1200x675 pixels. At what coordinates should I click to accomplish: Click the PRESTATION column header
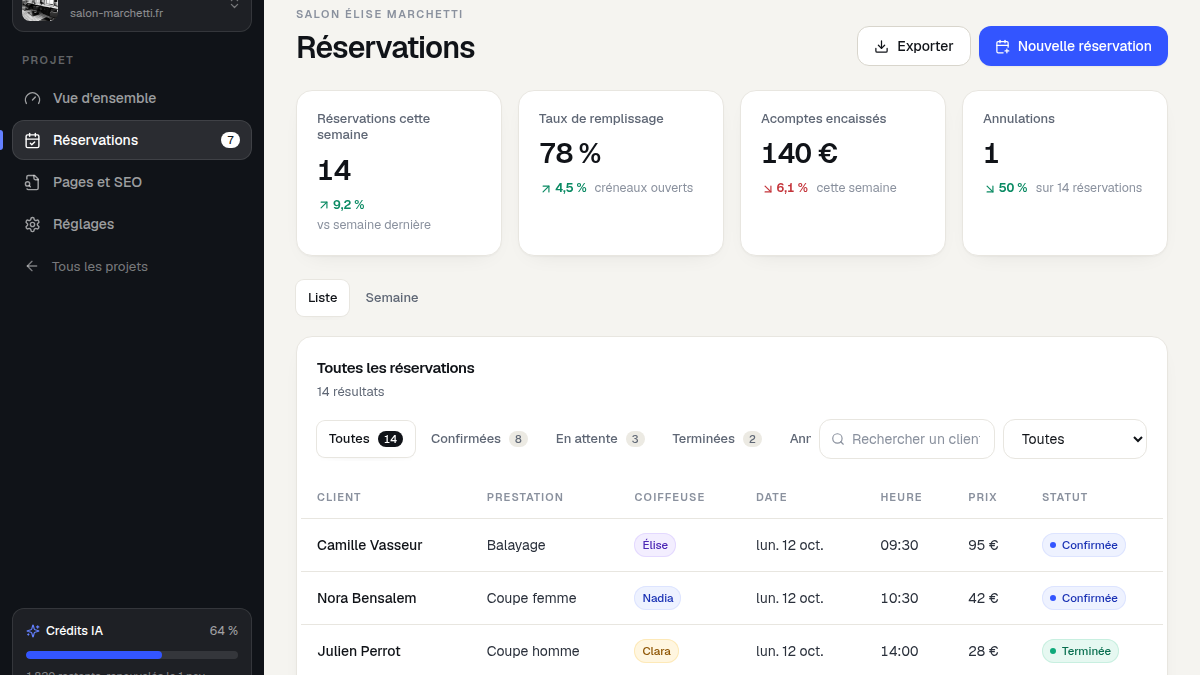525,497
